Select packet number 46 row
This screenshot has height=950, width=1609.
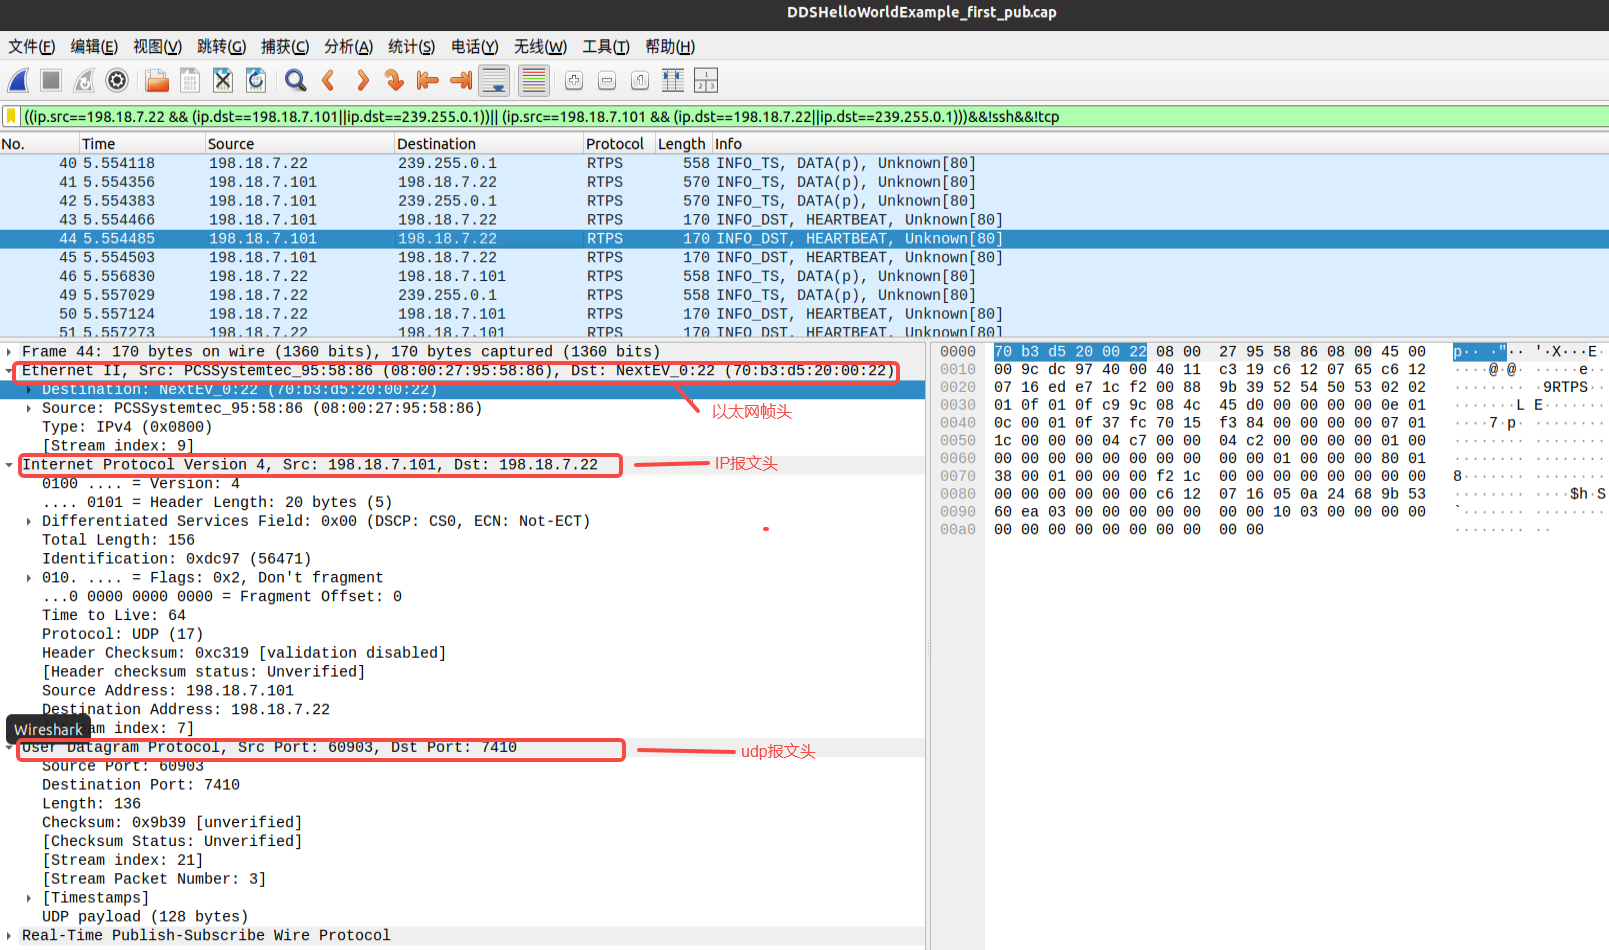804,277
